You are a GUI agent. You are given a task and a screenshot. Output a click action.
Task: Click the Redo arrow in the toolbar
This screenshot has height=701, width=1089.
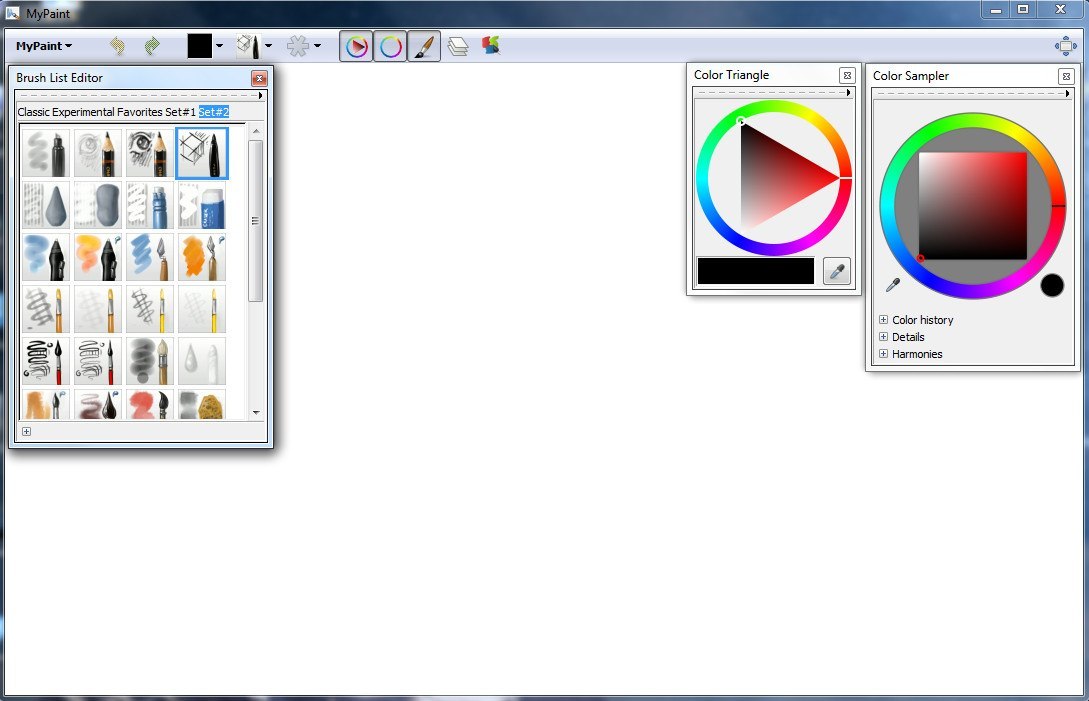(x=152, y=46)
